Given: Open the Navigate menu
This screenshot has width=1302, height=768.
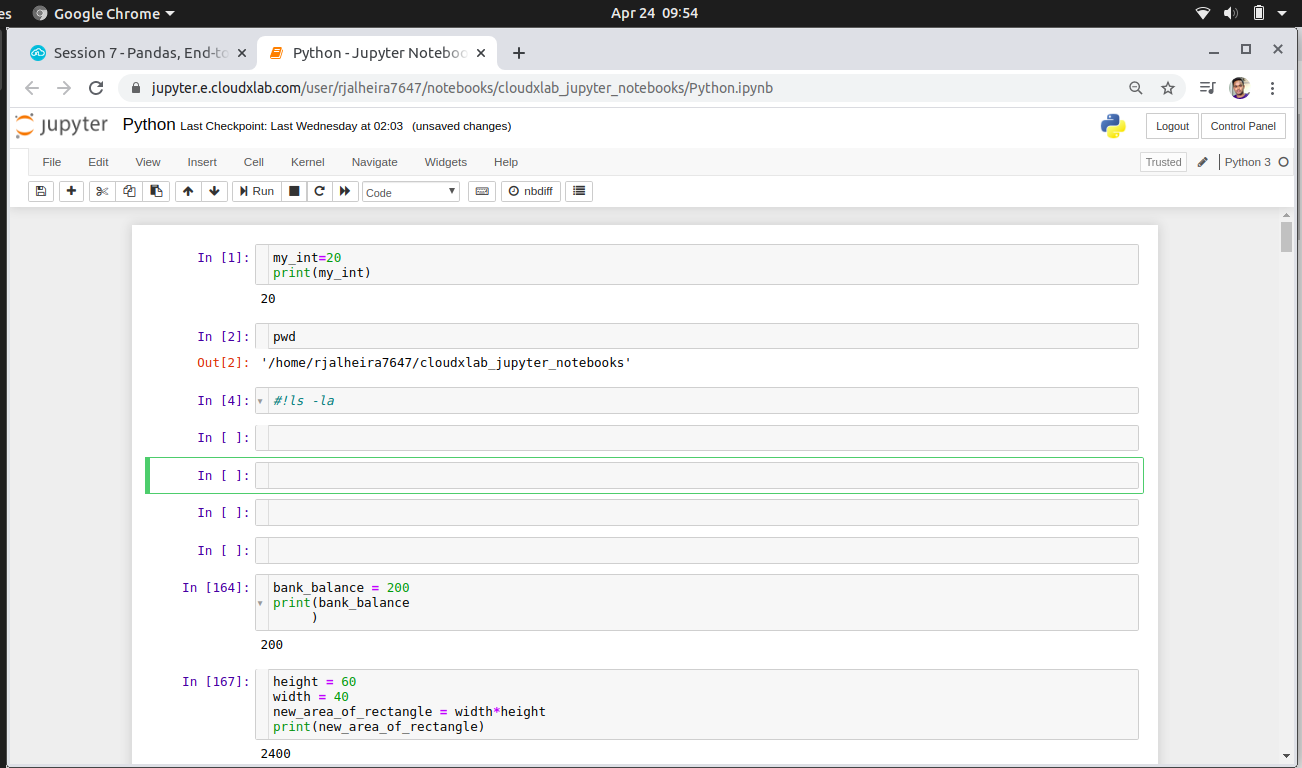Looking at the screenshot, I should pos(375,162).
